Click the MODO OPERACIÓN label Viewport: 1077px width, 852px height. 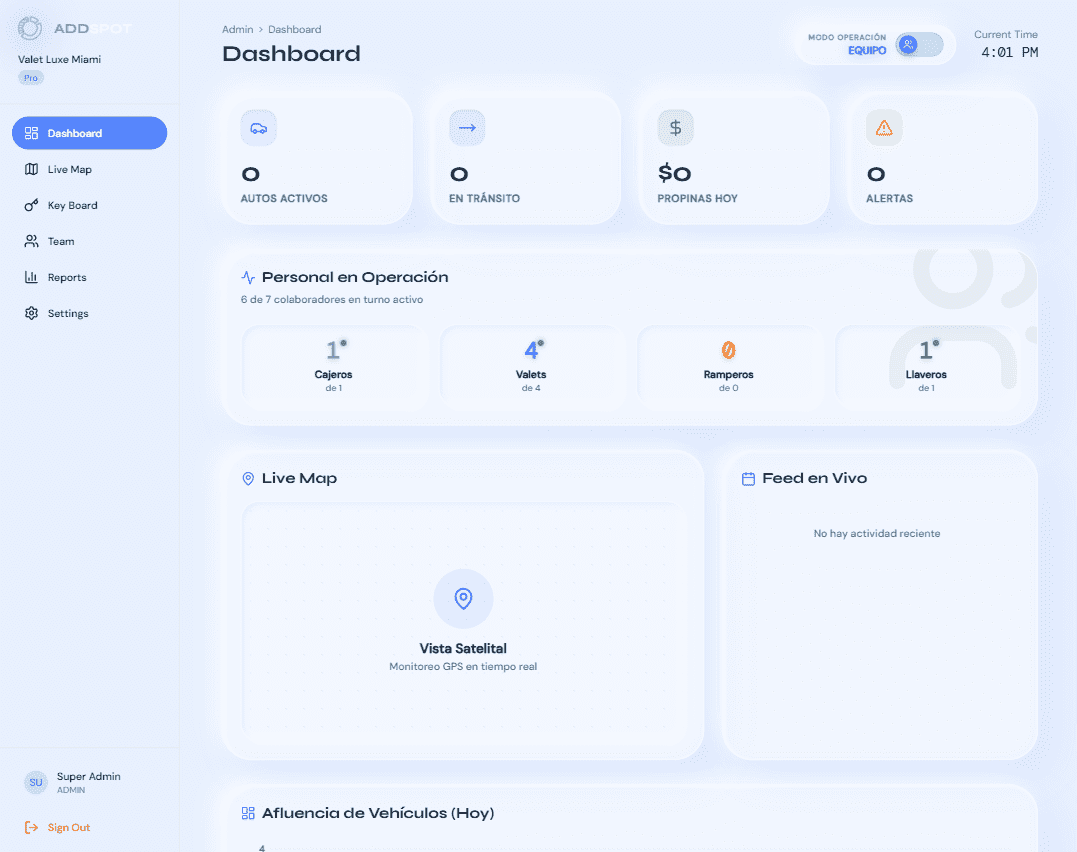[x=847, y=37]
